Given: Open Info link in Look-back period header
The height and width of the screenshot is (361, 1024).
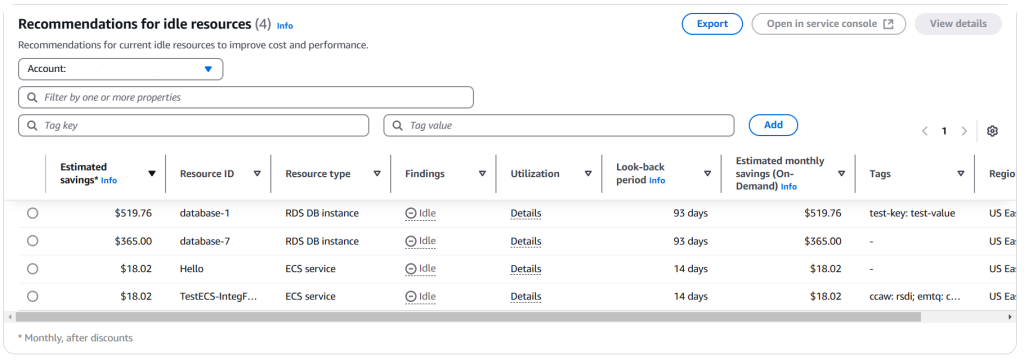Looking at the screenshot, I should coord(657,181).
